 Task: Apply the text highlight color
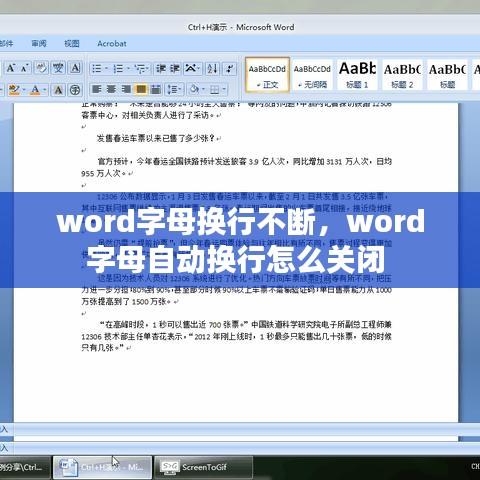[x=13, y=90]
